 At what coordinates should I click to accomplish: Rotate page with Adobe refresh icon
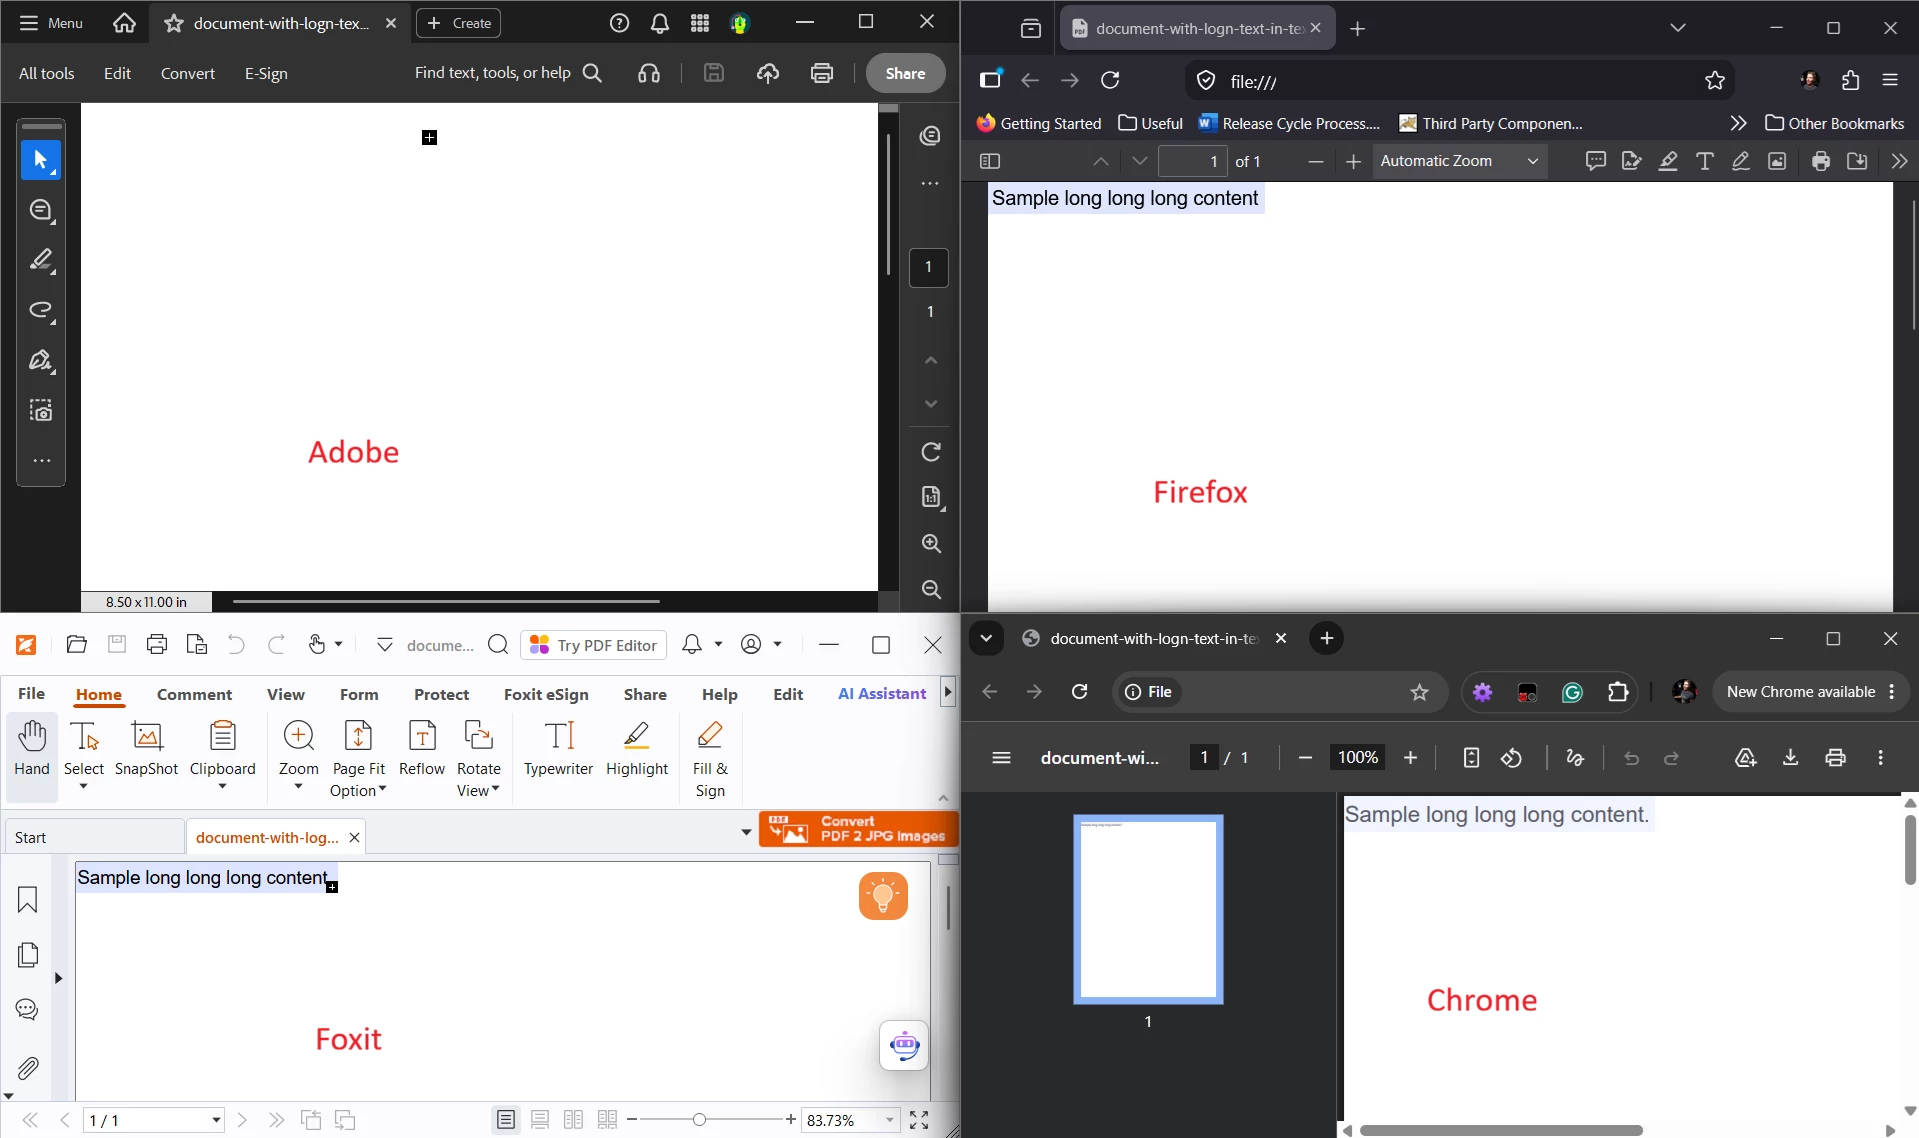pyautogui.click(x=931, y=452)
